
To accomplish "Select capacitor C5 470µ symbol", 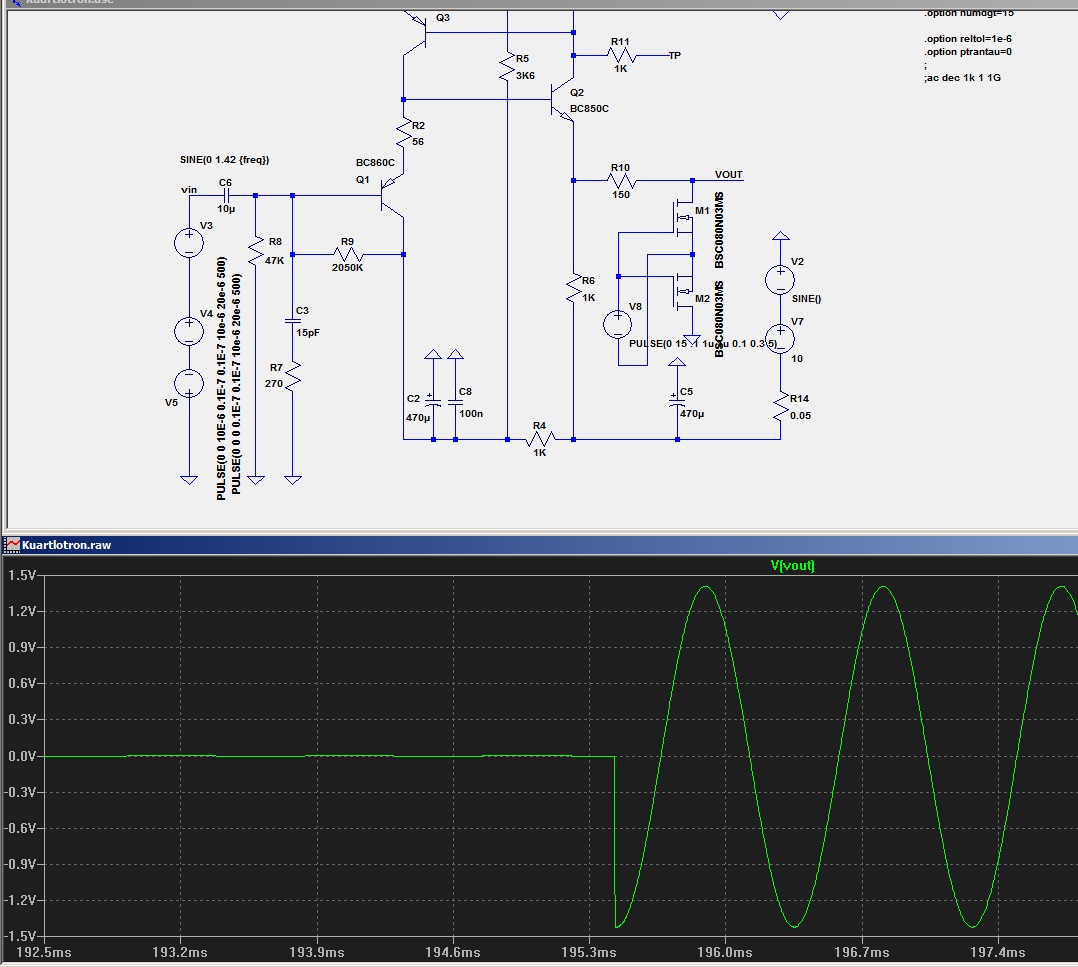I will point(677,402).
